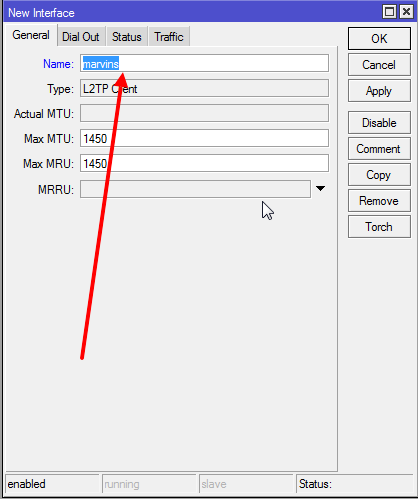Disable the L2TP interface
This screenshot has width=418, height=499.
(379, 123)
